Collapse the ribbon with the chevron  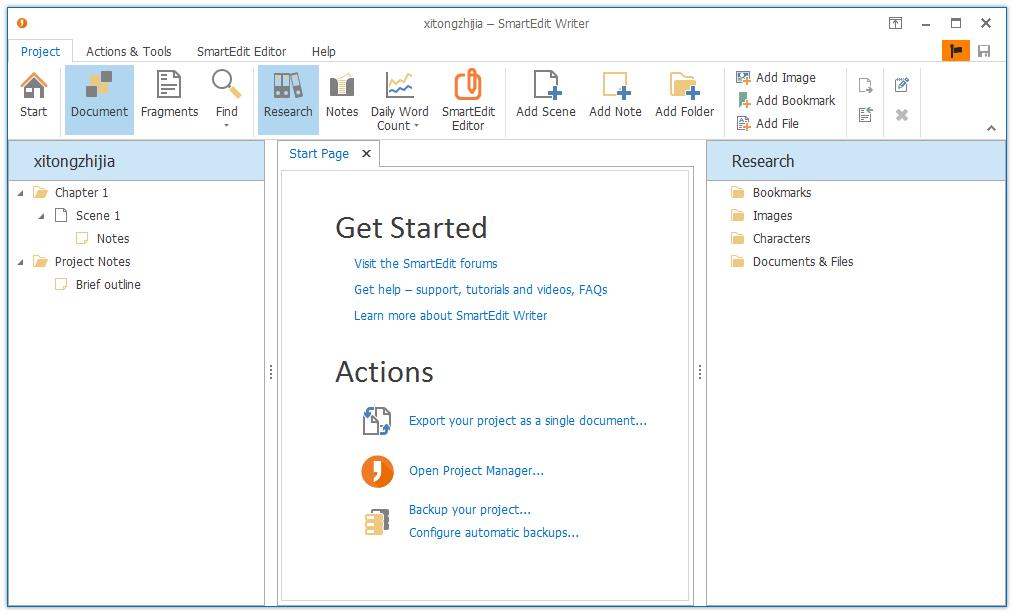[x=991, y=128]
